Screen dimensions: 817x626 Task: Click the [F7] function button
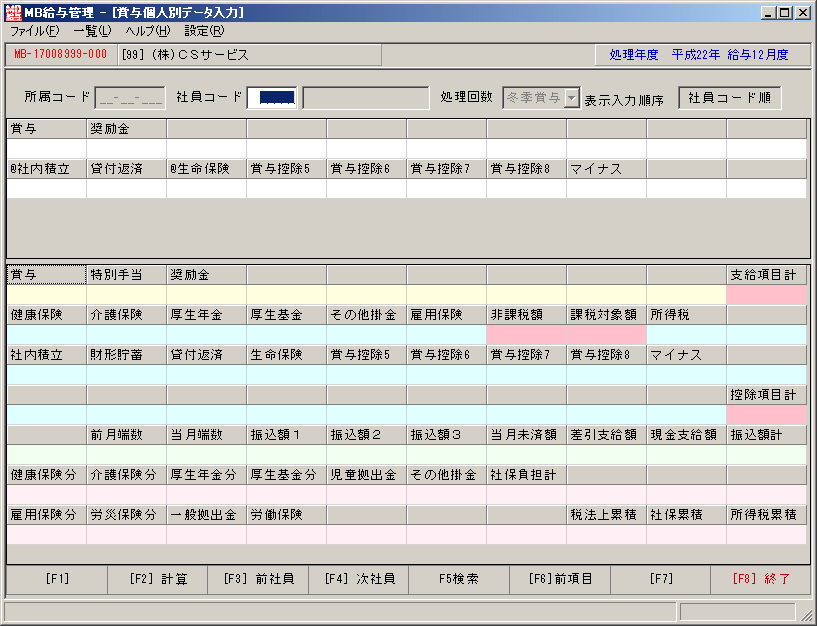point(660,579)
